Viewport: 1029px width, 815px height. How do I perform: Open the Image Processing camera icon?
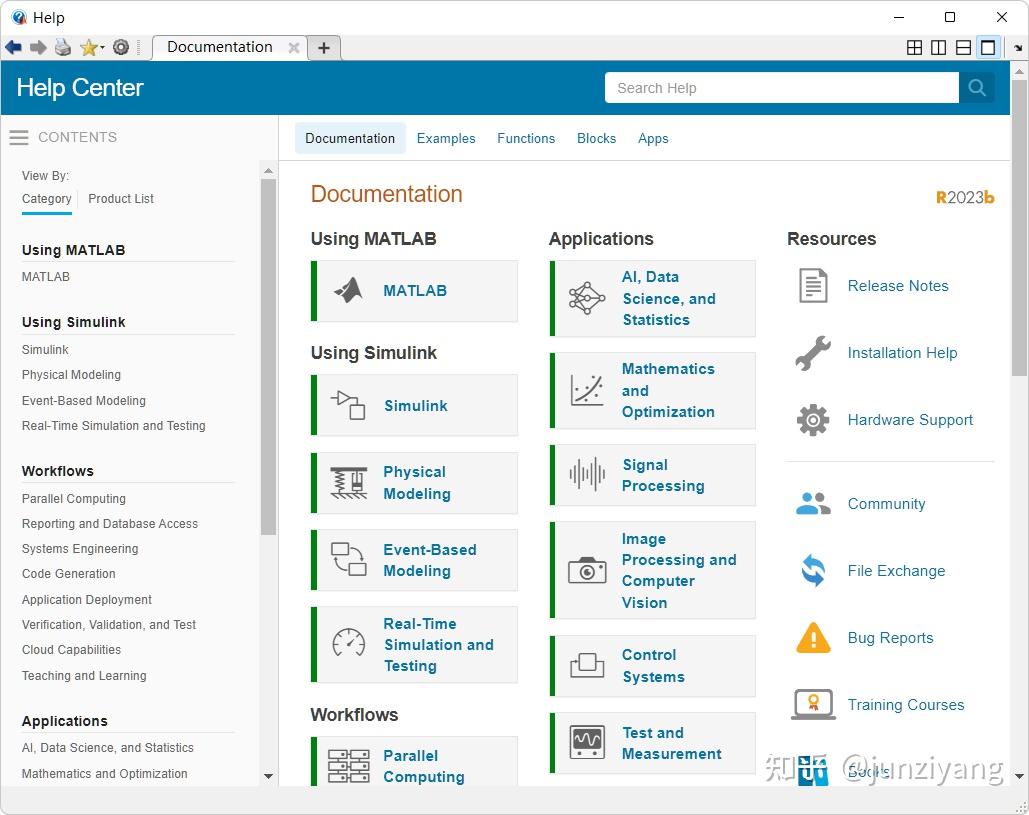[x=587, y=570]
